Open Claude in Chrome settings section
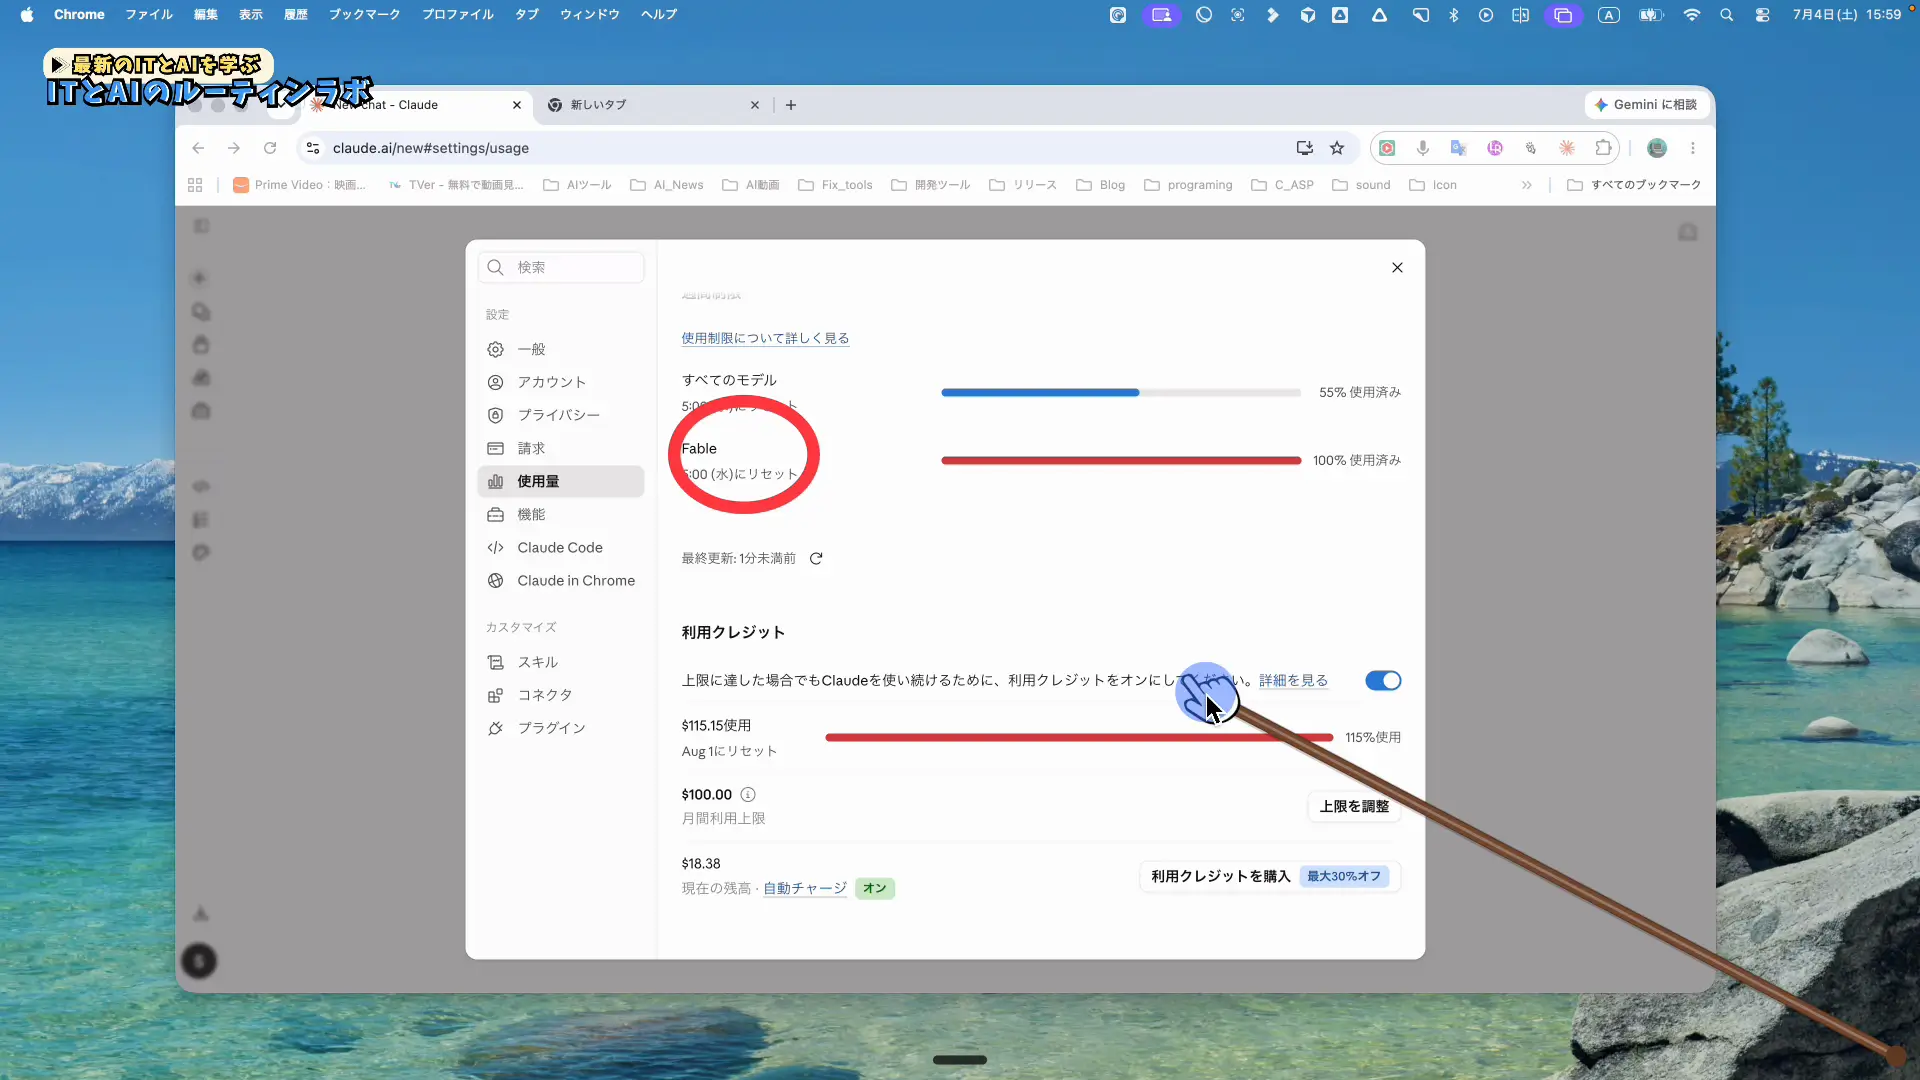The width and height of the screenshot is (1920, 1080). point(561,580)
